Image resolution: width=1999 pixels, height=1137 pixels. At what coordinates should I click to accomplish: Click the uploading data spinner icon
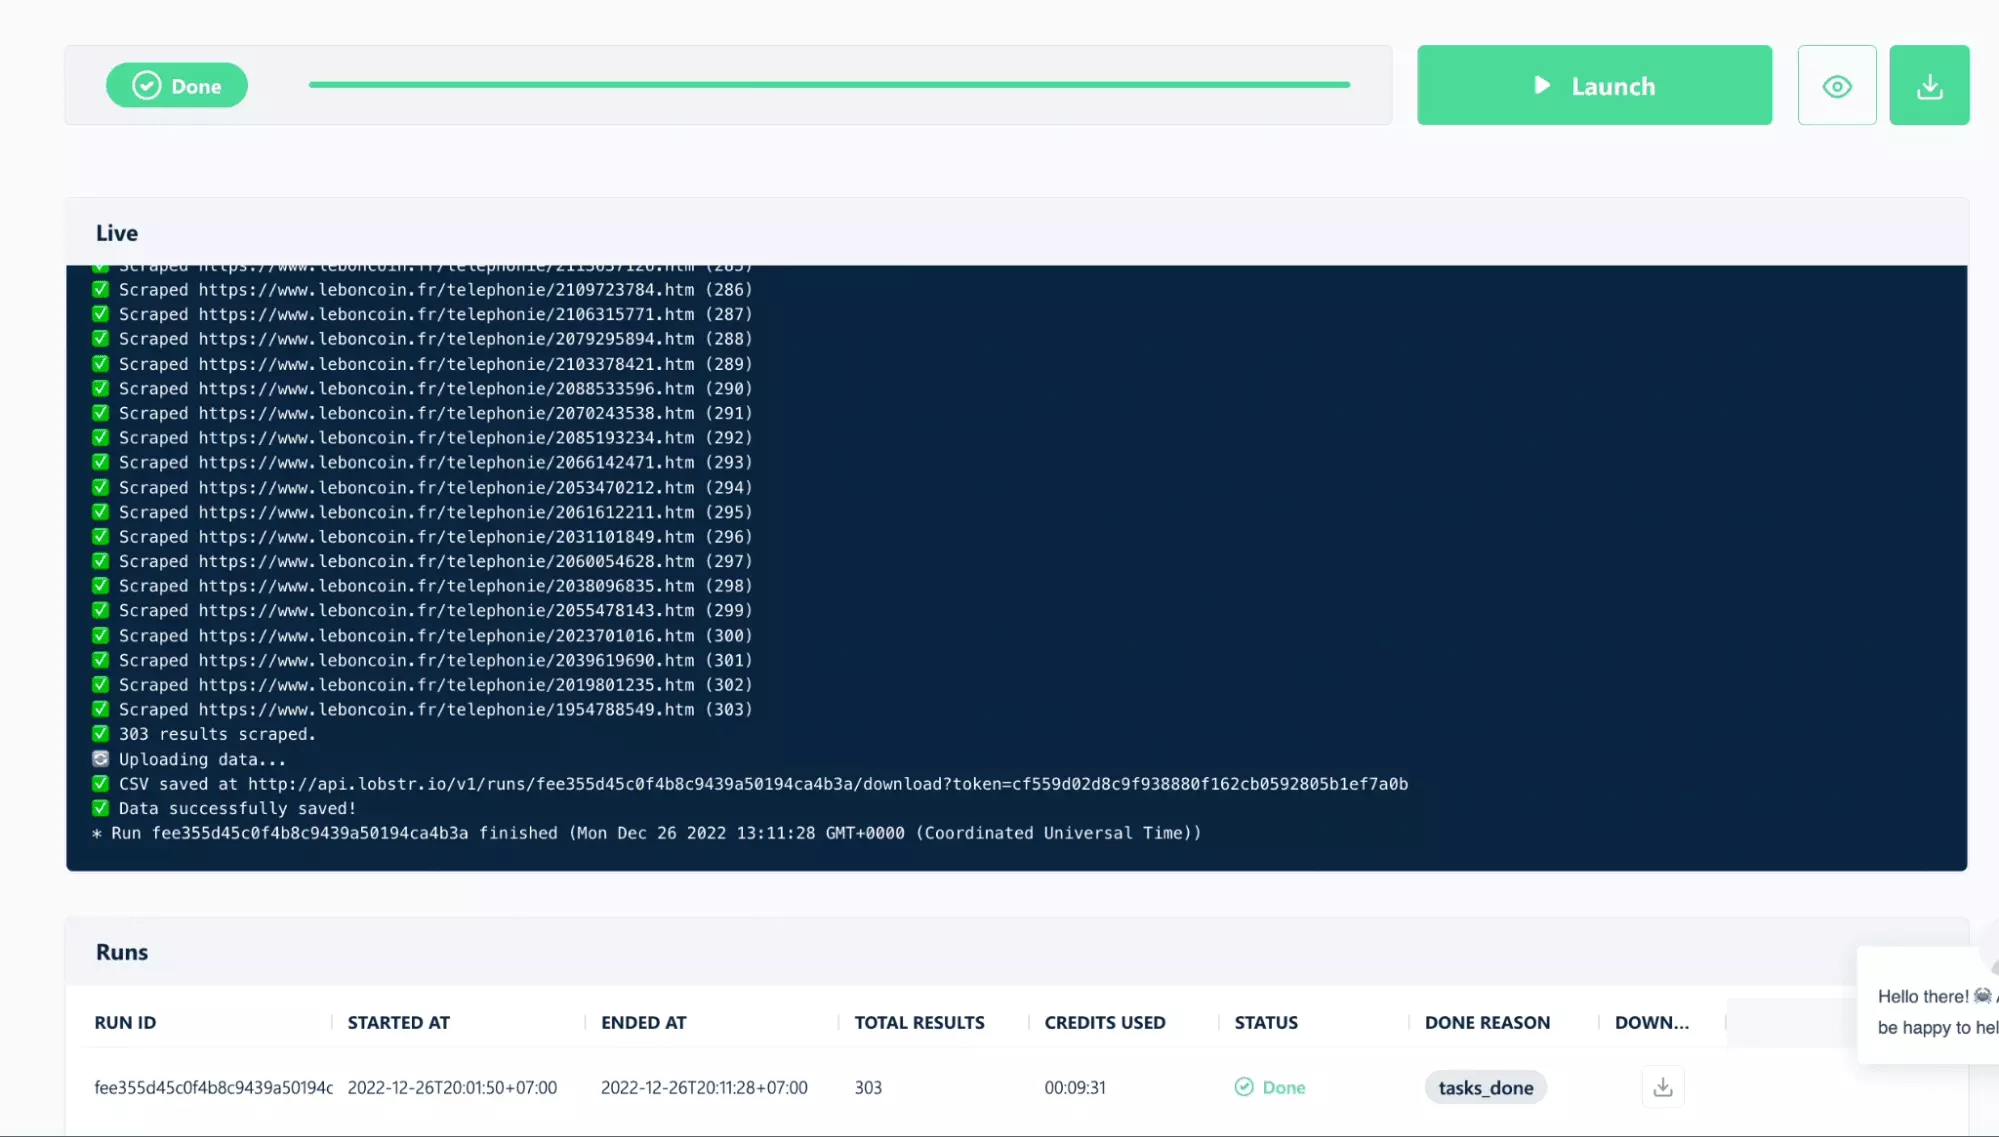100,759
